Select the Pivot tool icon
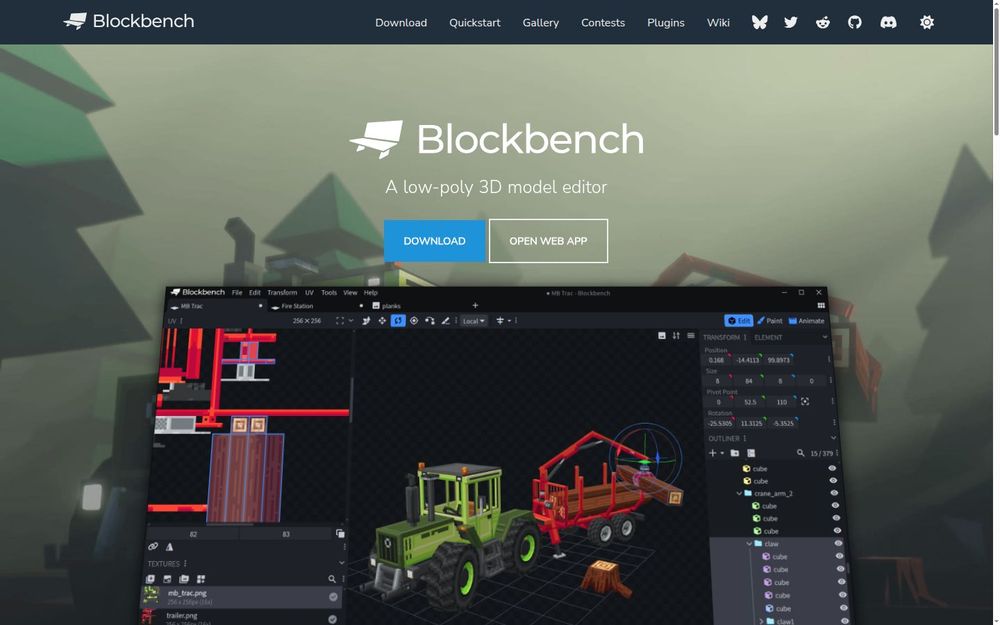The width and height of the screenshot is (1000, 625). [x=414, y=321]
